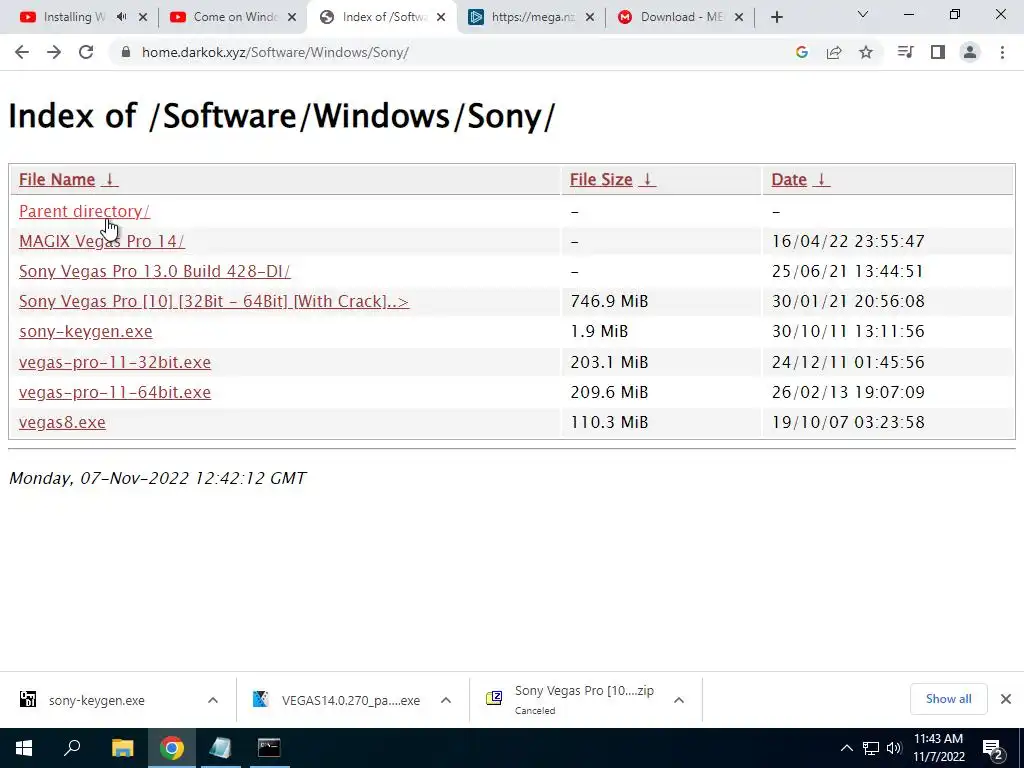Sort by Date column
Viewport: 1024px width, 768px height.
pos(800,180)
